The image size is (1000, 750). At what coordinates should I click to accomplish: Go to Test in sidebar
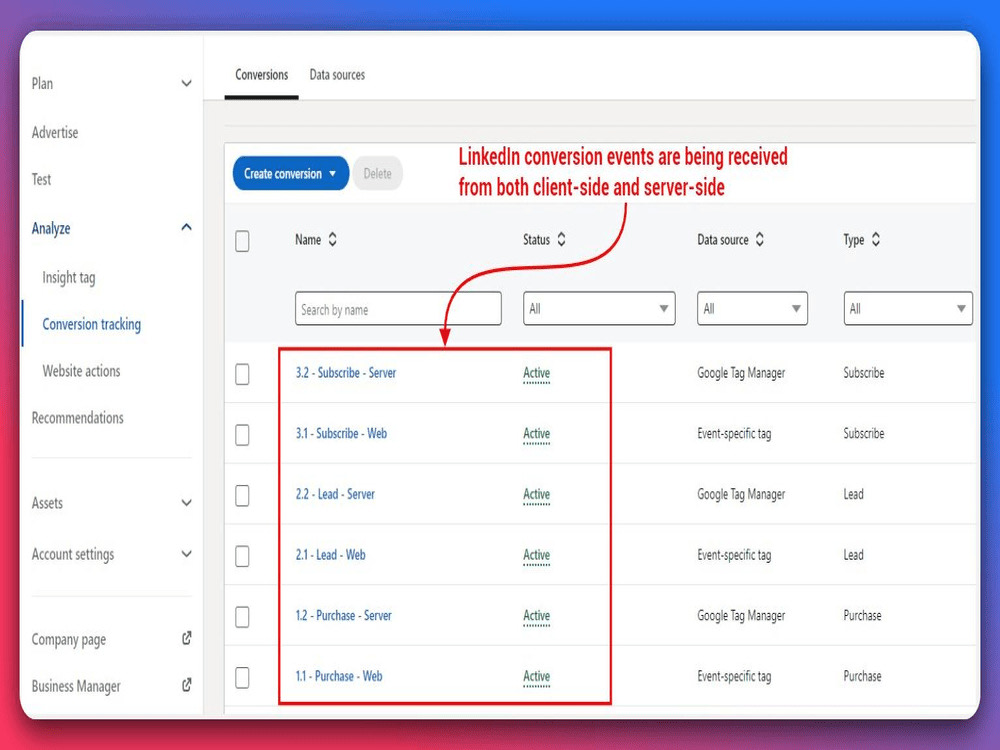41,179
